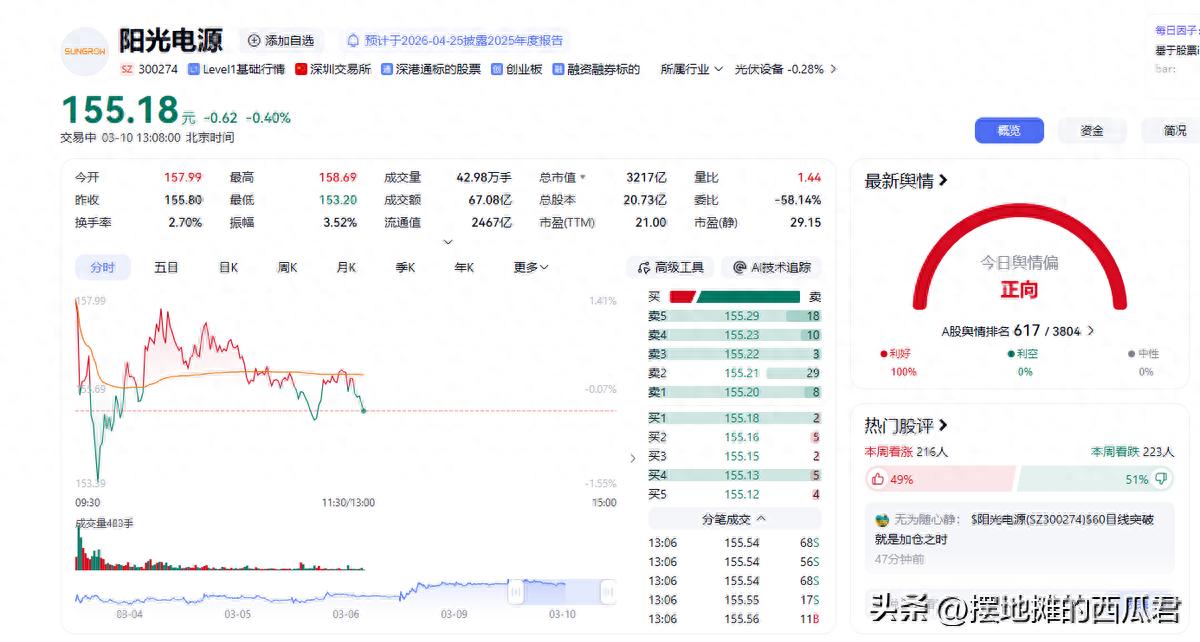Viewport: 1200px width, 642px height.
Task: Click 添加自选 to add to watchlist
Action: point(282,40)
